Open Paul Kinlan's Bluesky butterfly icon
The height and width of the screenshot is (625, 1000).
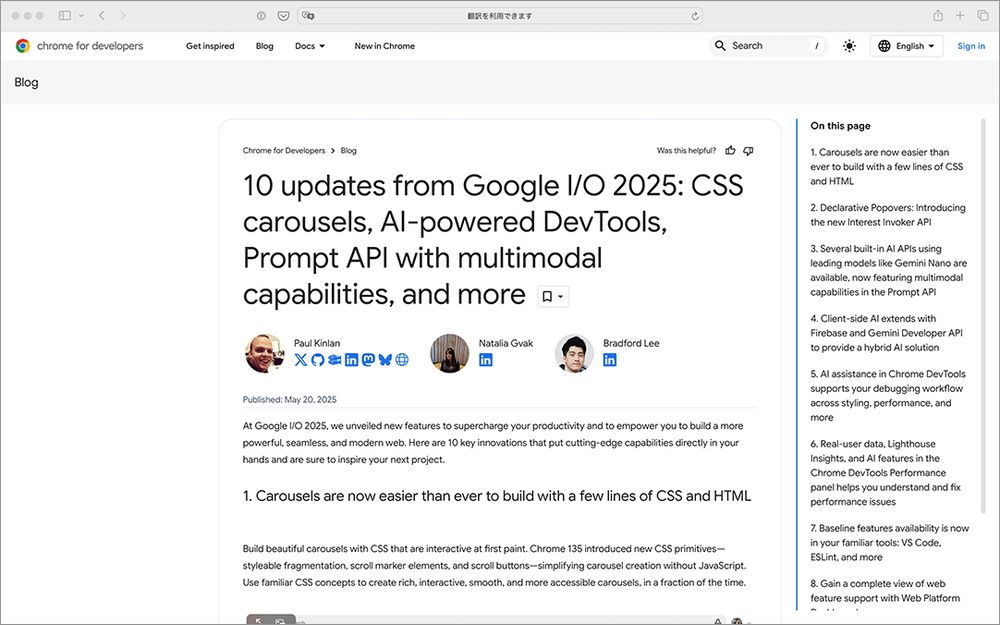click(385, 360)
